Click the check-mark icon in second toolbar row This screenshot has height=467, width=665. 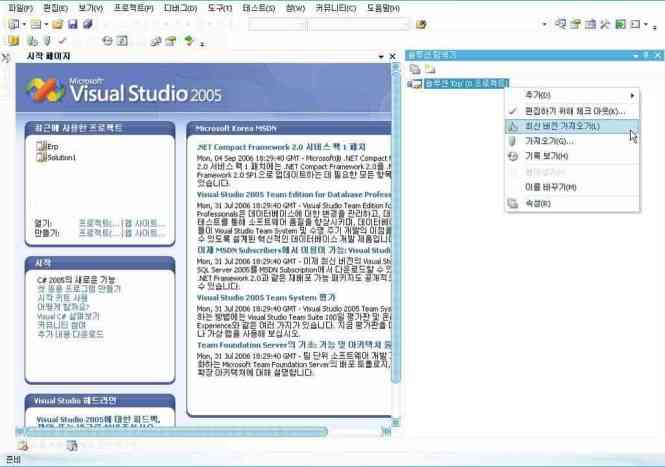pos(62,41)
